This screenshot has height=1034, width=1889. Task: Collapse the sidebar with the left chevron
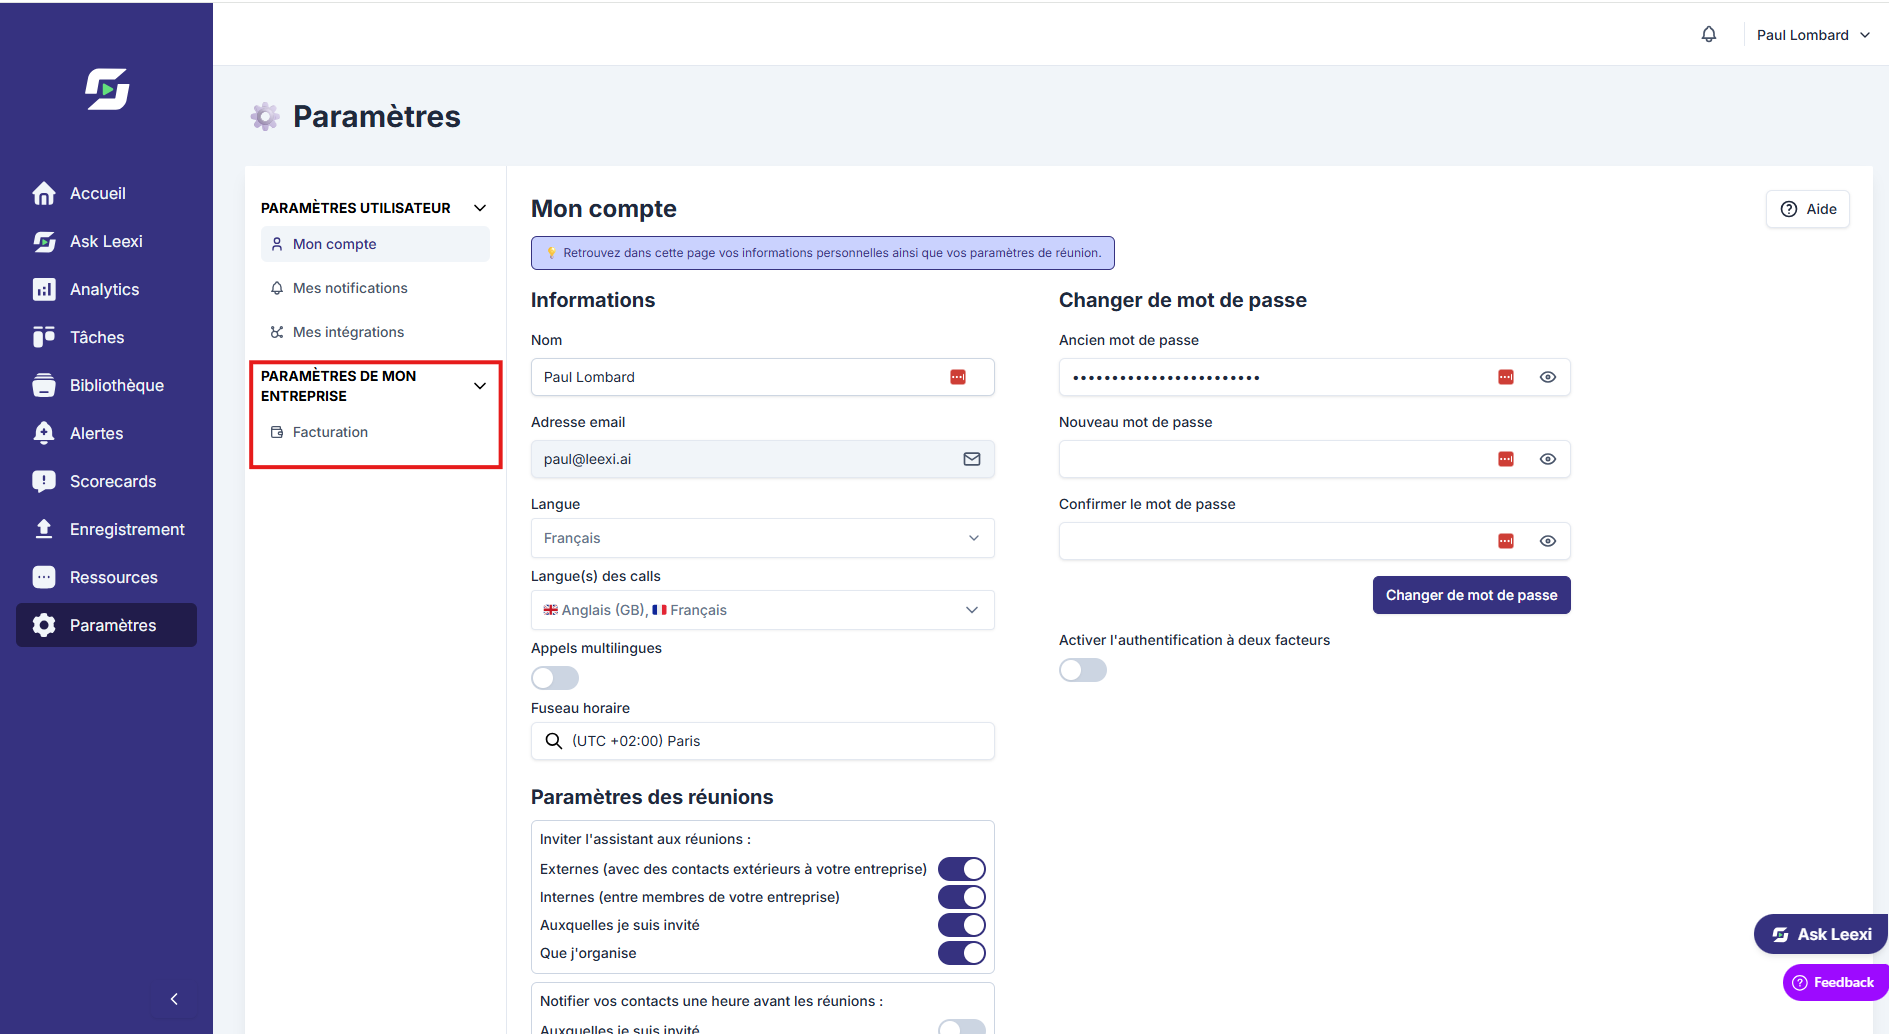tap(174, 999)
